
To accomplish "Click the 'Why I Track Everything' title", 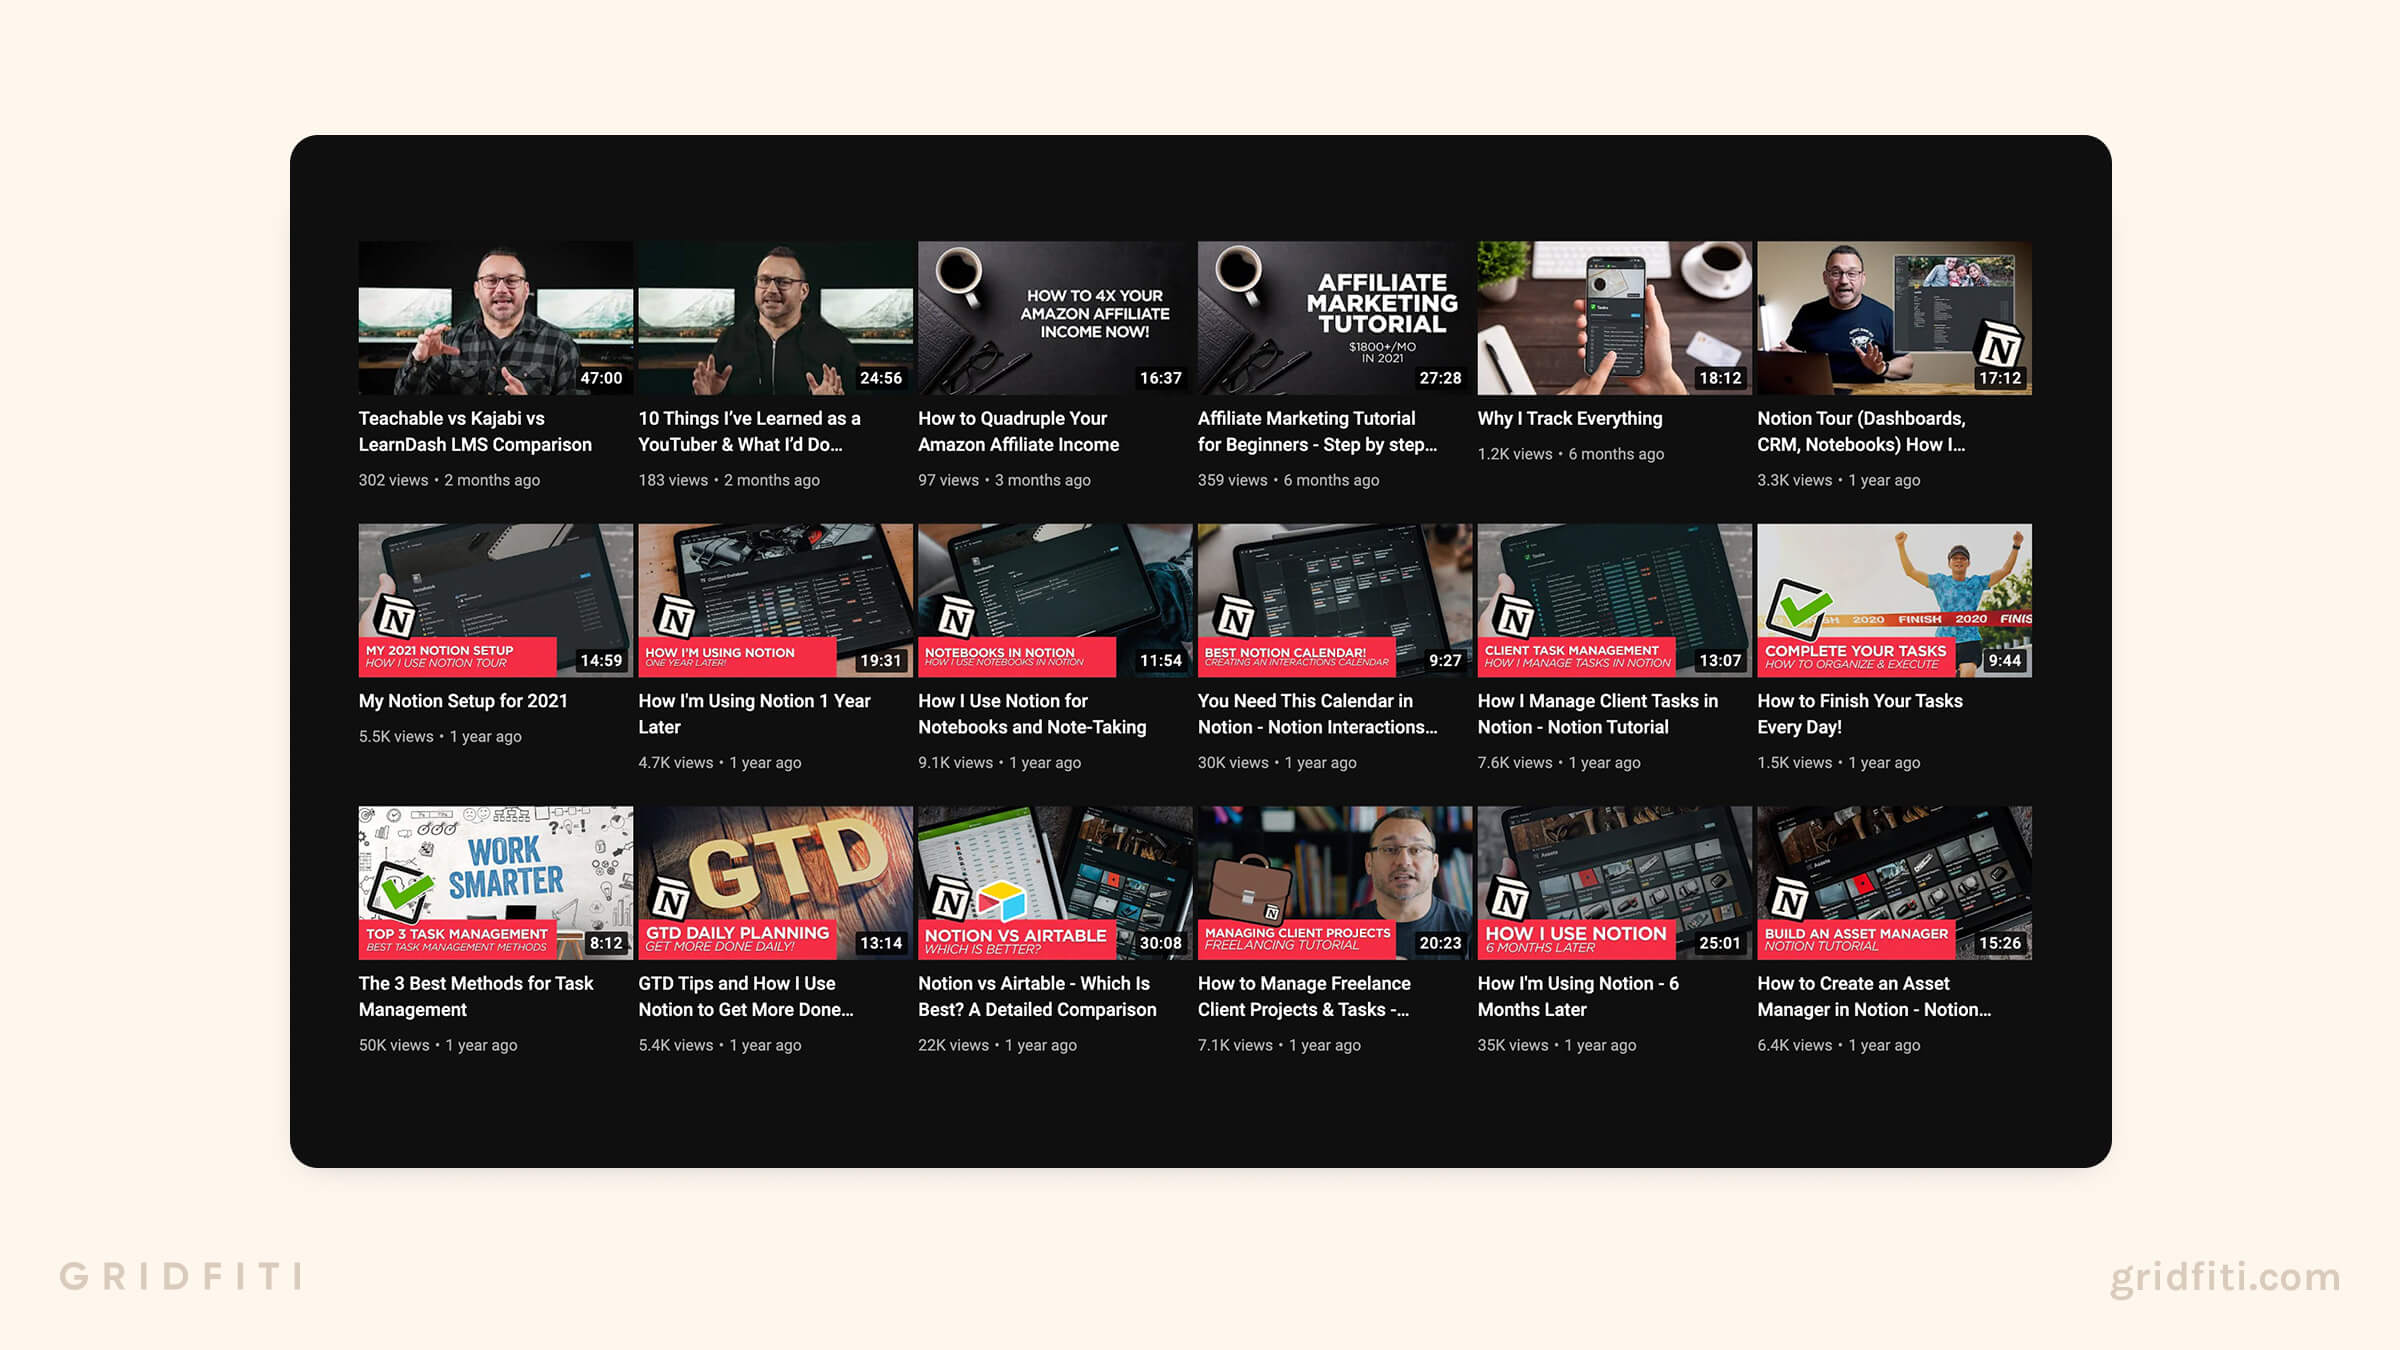I will [x=1570, y=419].
